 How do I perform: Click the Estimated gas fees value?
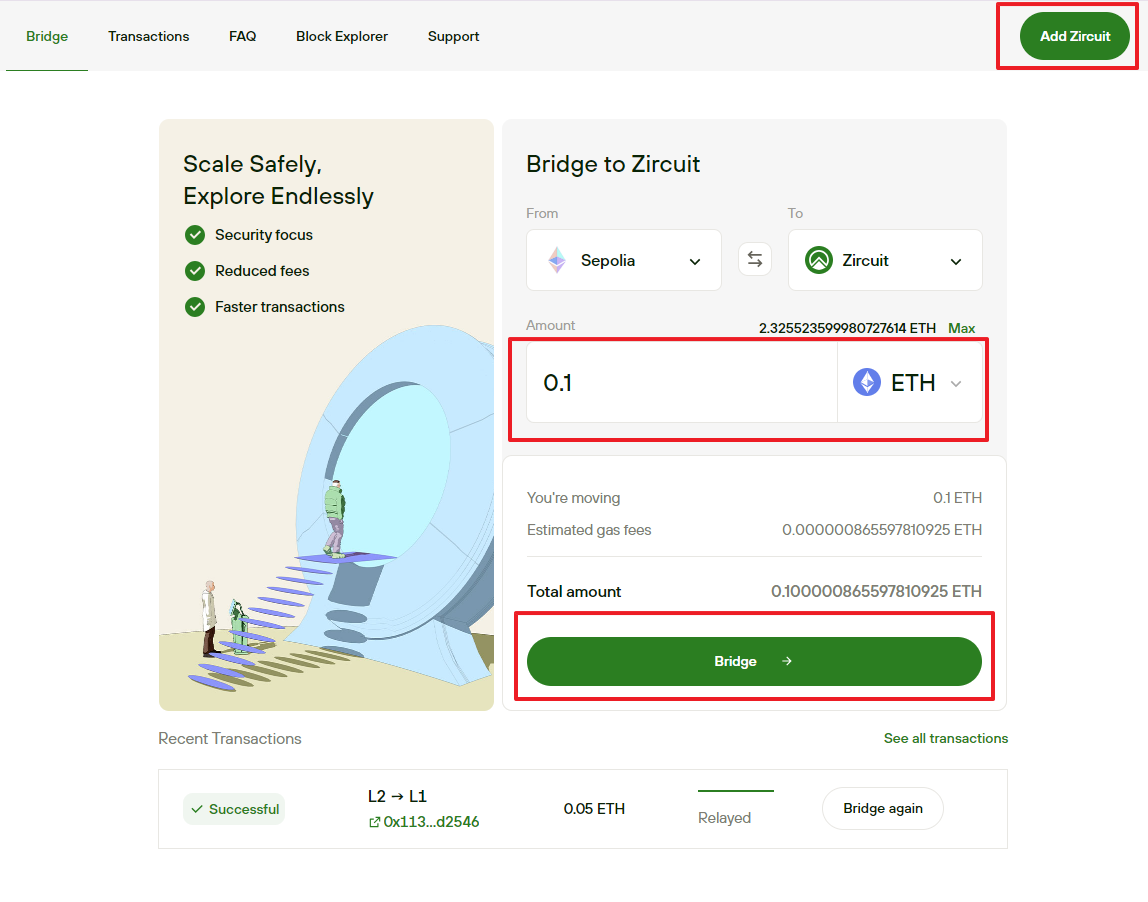[882, 529]
